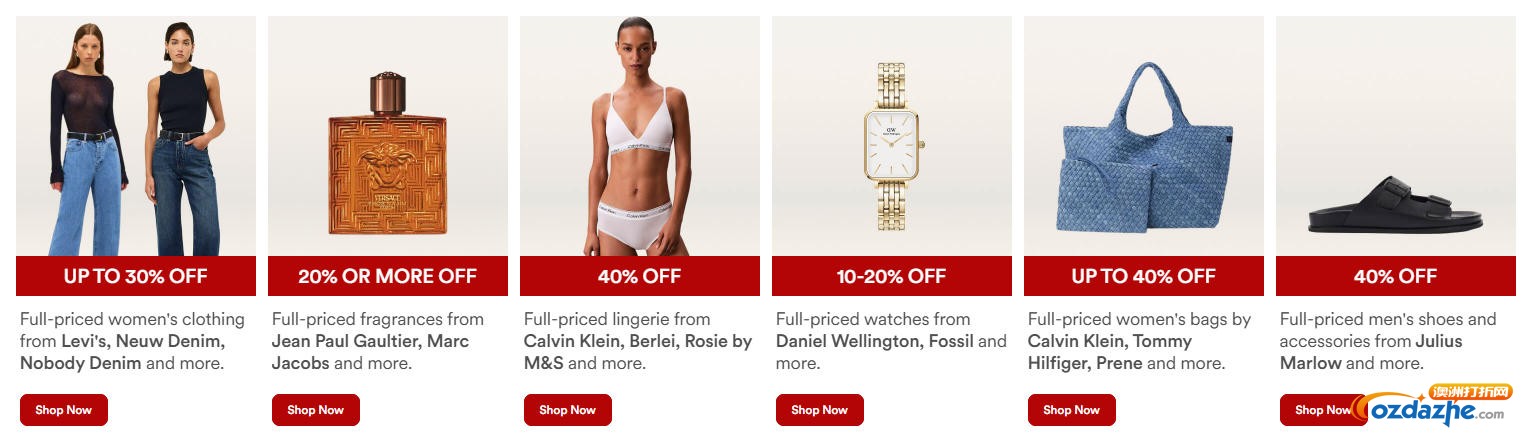Select the 10-20% OFF watches banner
1535x439 pixels.
click(892, 276)
